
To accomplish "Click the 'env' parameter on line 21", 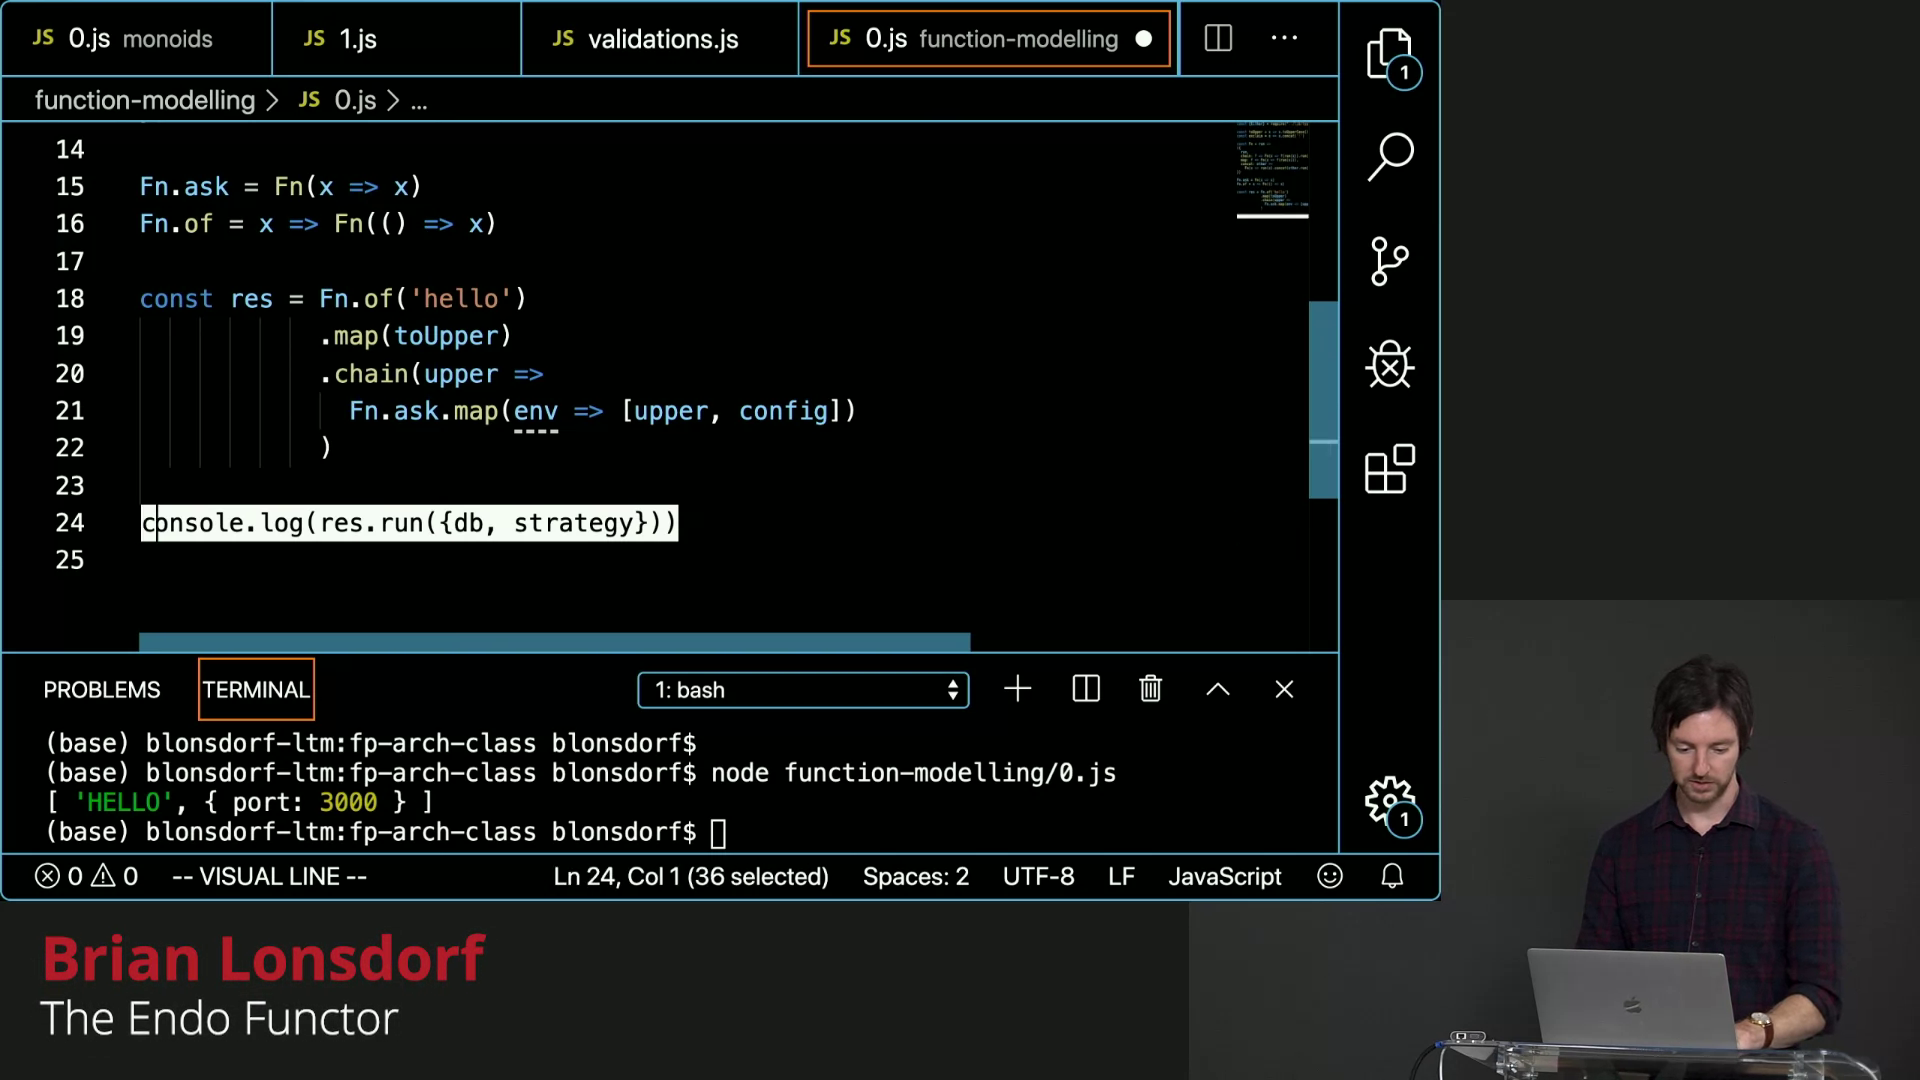I will tap(536, 411).
